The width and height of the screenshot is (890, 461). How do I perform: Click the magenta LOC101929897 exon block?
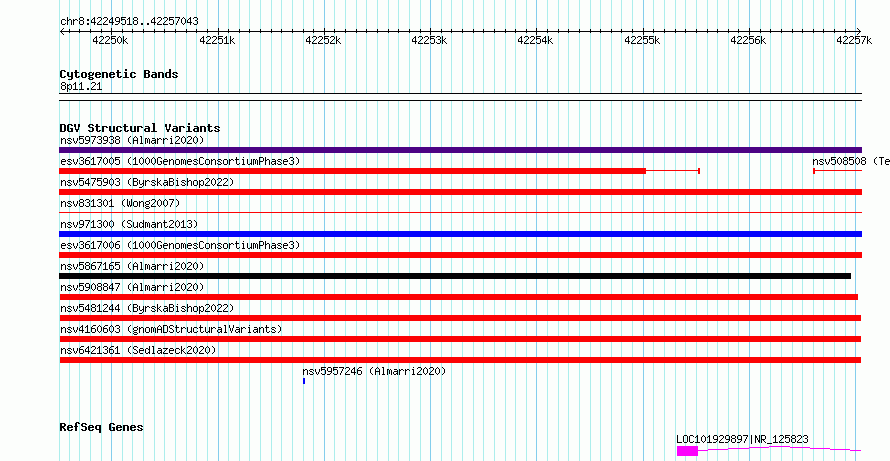(687, 451)
